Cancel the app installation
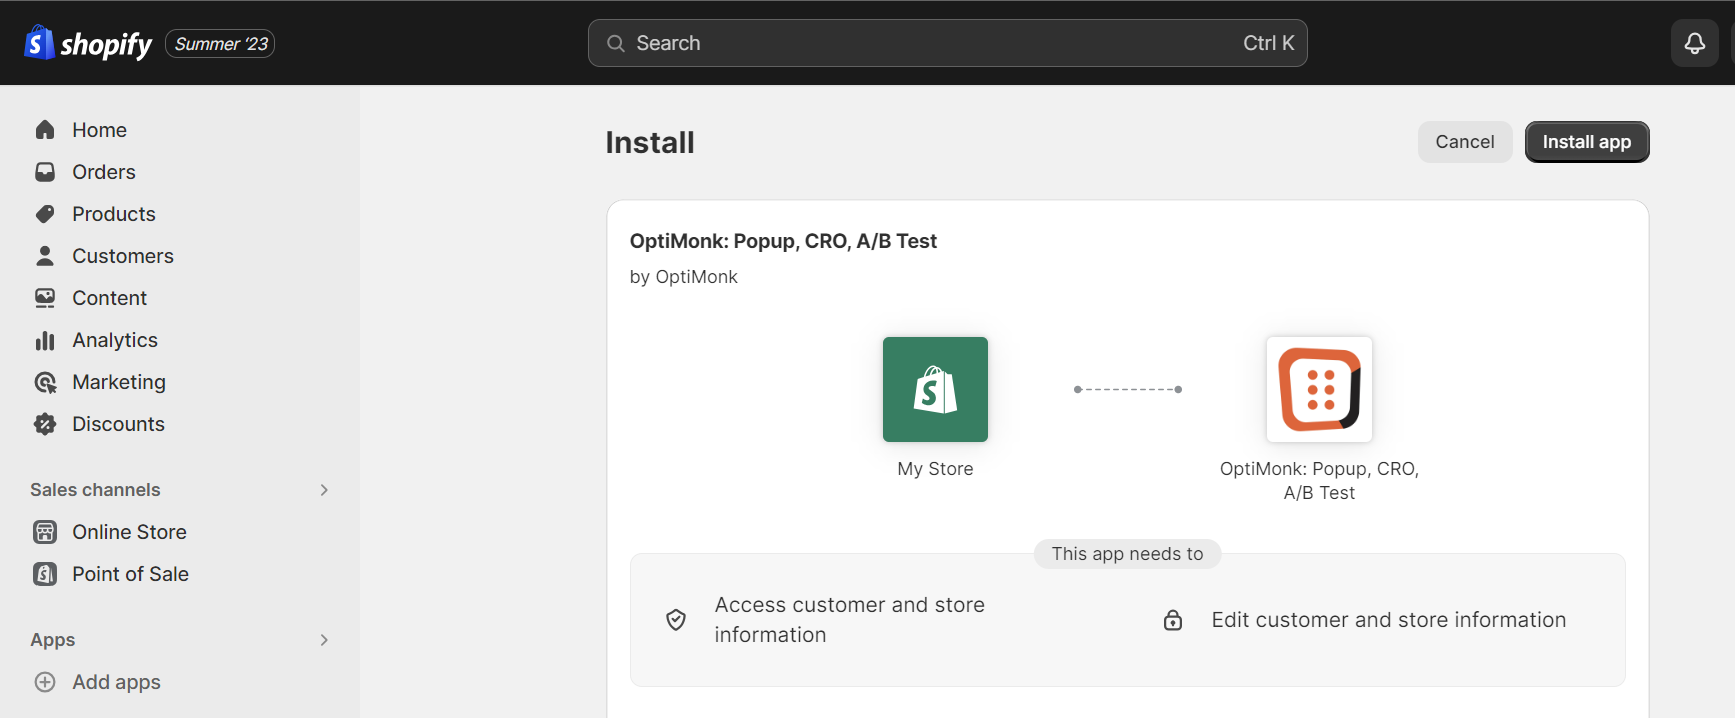This screenshot has width=1735, height=718. click(1465, 142)
